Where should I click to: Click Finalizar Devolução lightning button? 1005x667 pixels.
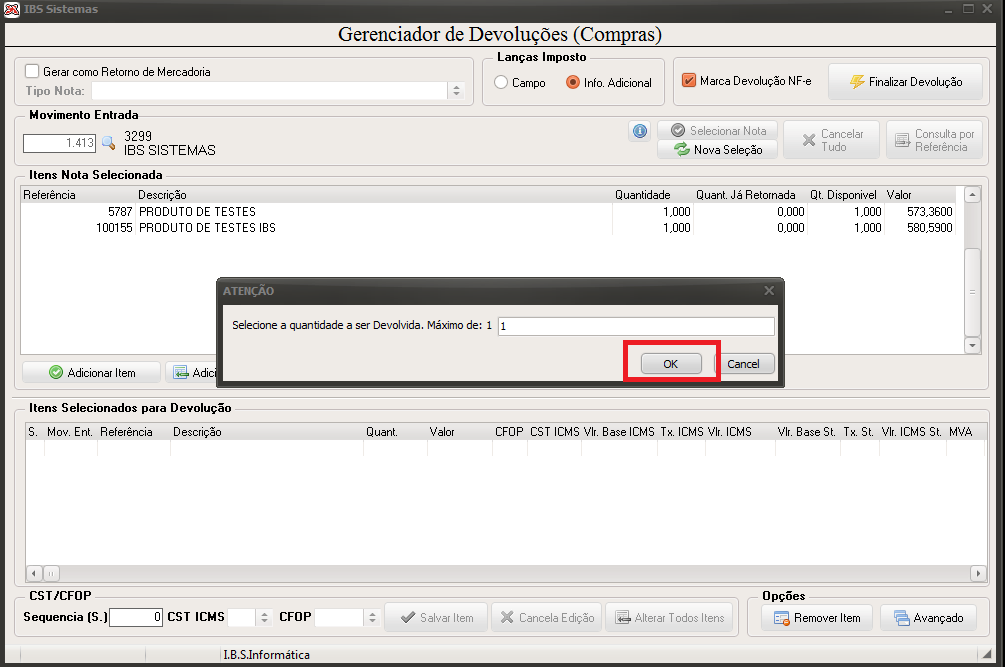tap(905, 81)
